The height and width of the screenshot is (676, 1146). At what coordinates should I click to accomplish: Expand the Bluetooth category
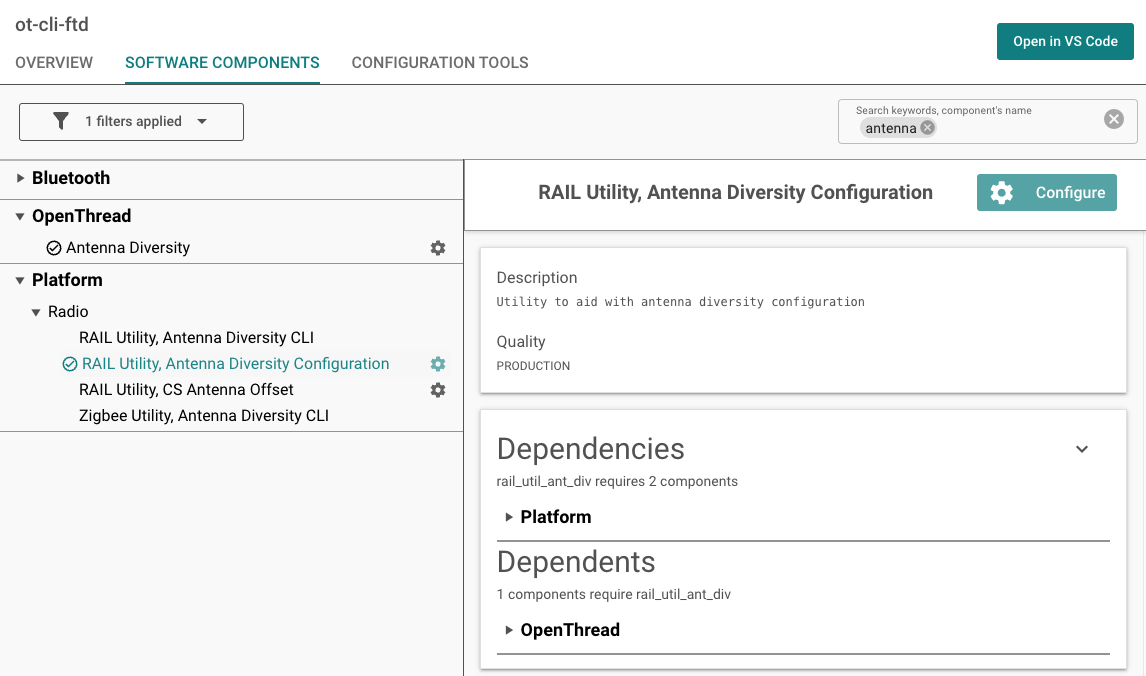pos(21,178)
